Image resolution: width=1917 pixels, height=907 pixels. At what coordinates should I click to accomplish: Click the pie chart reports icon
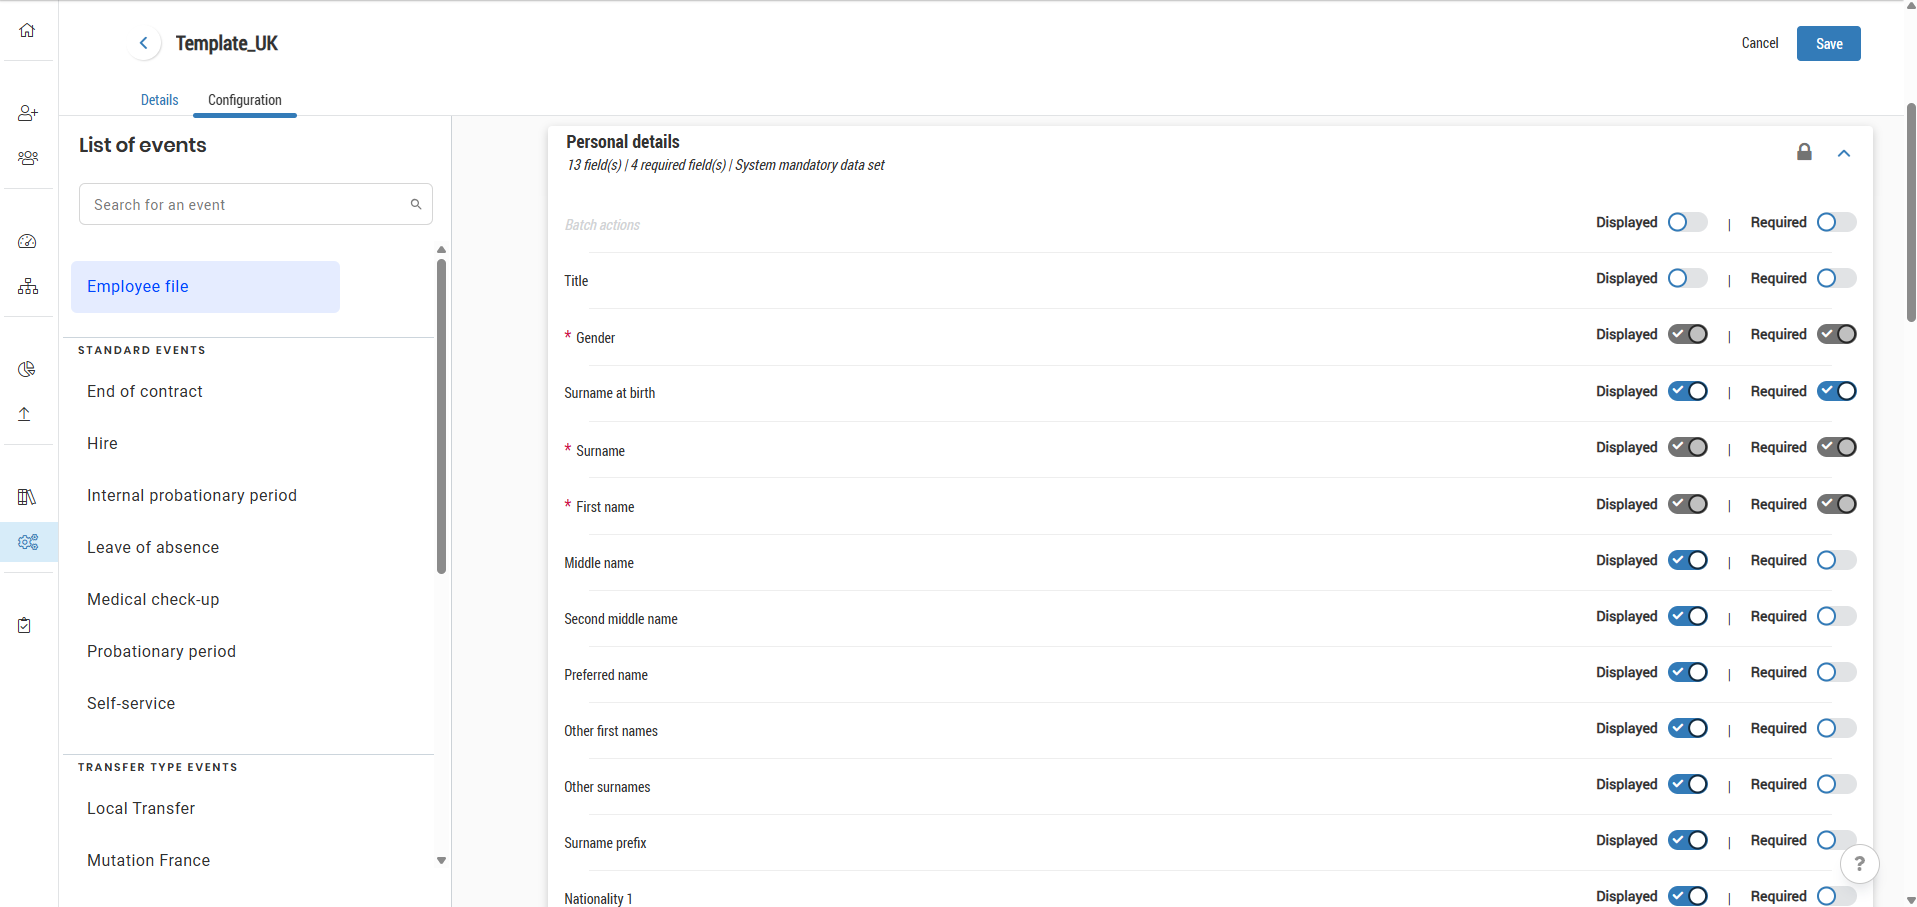click(27, 369)
